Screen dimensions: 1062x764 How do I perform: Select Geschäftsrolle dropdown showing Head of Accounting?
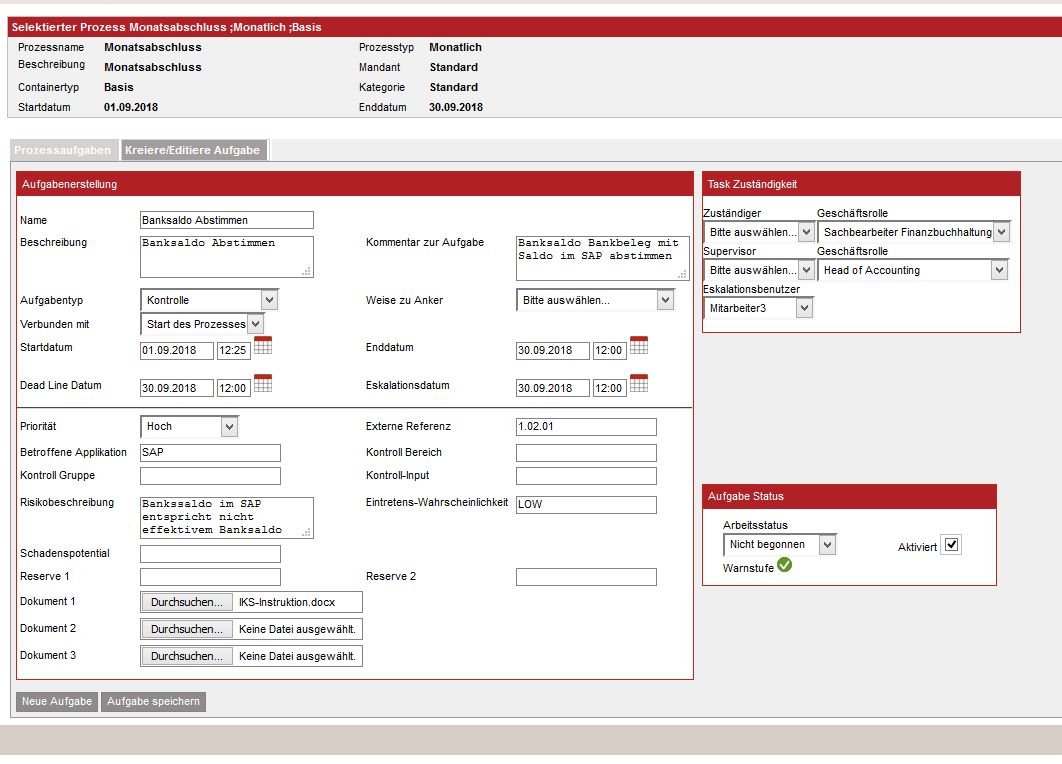point(913,270)
